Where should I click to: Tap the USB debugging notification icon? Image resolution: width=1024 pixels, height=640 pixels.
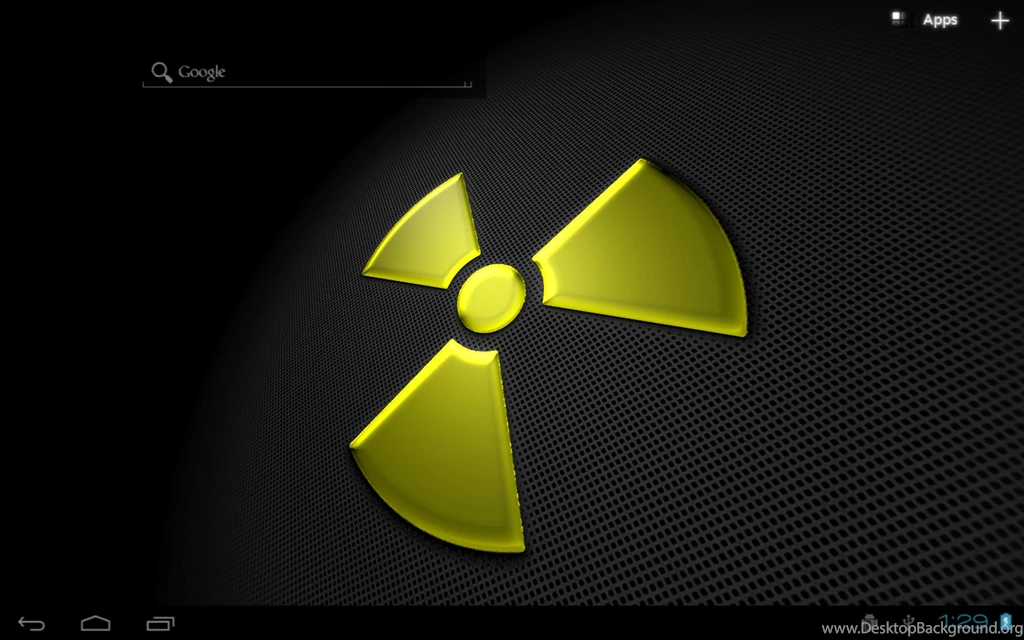coord(869,620)
